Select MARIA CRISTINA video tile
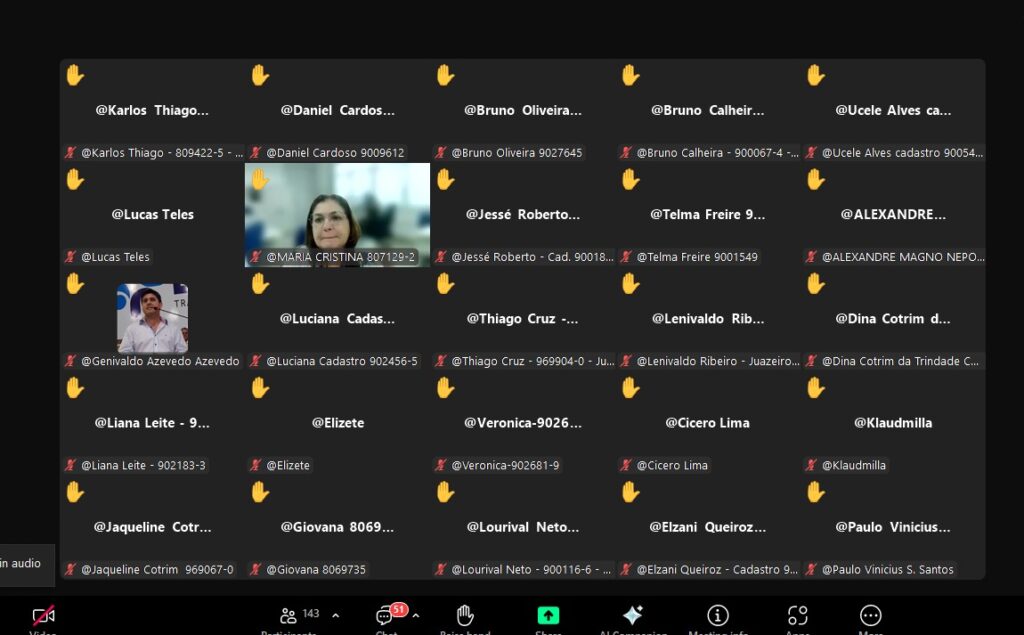1024x635 pixels. (x=338, y=215)
